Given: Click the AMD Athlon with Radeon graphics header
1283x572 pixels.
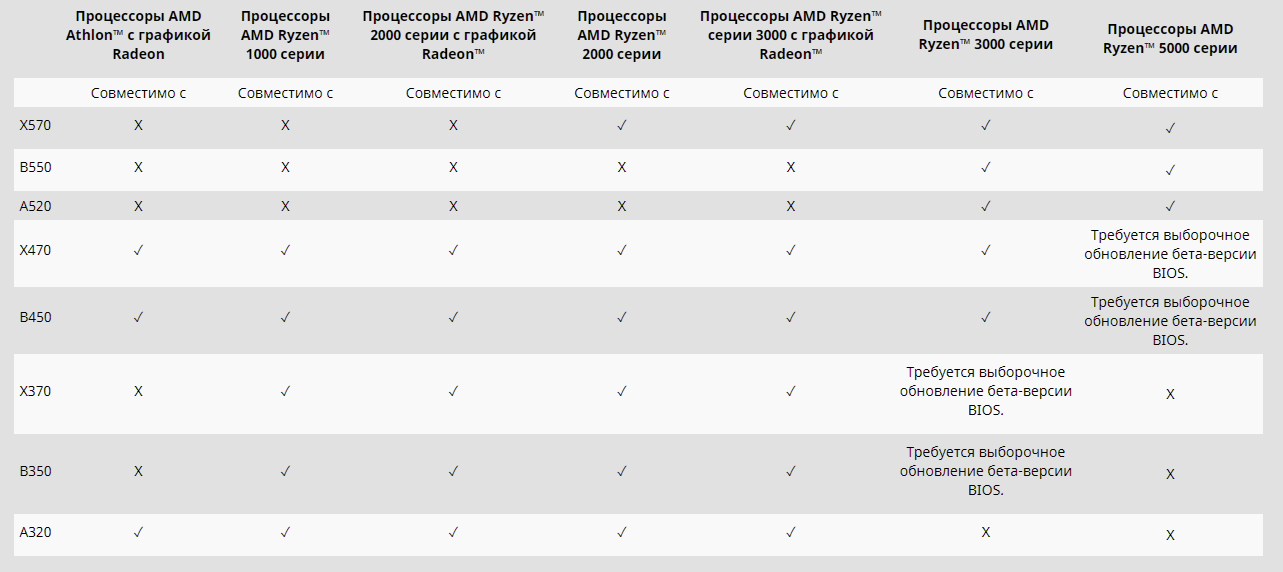Looking at the screenshot, I should coord(138,35).
